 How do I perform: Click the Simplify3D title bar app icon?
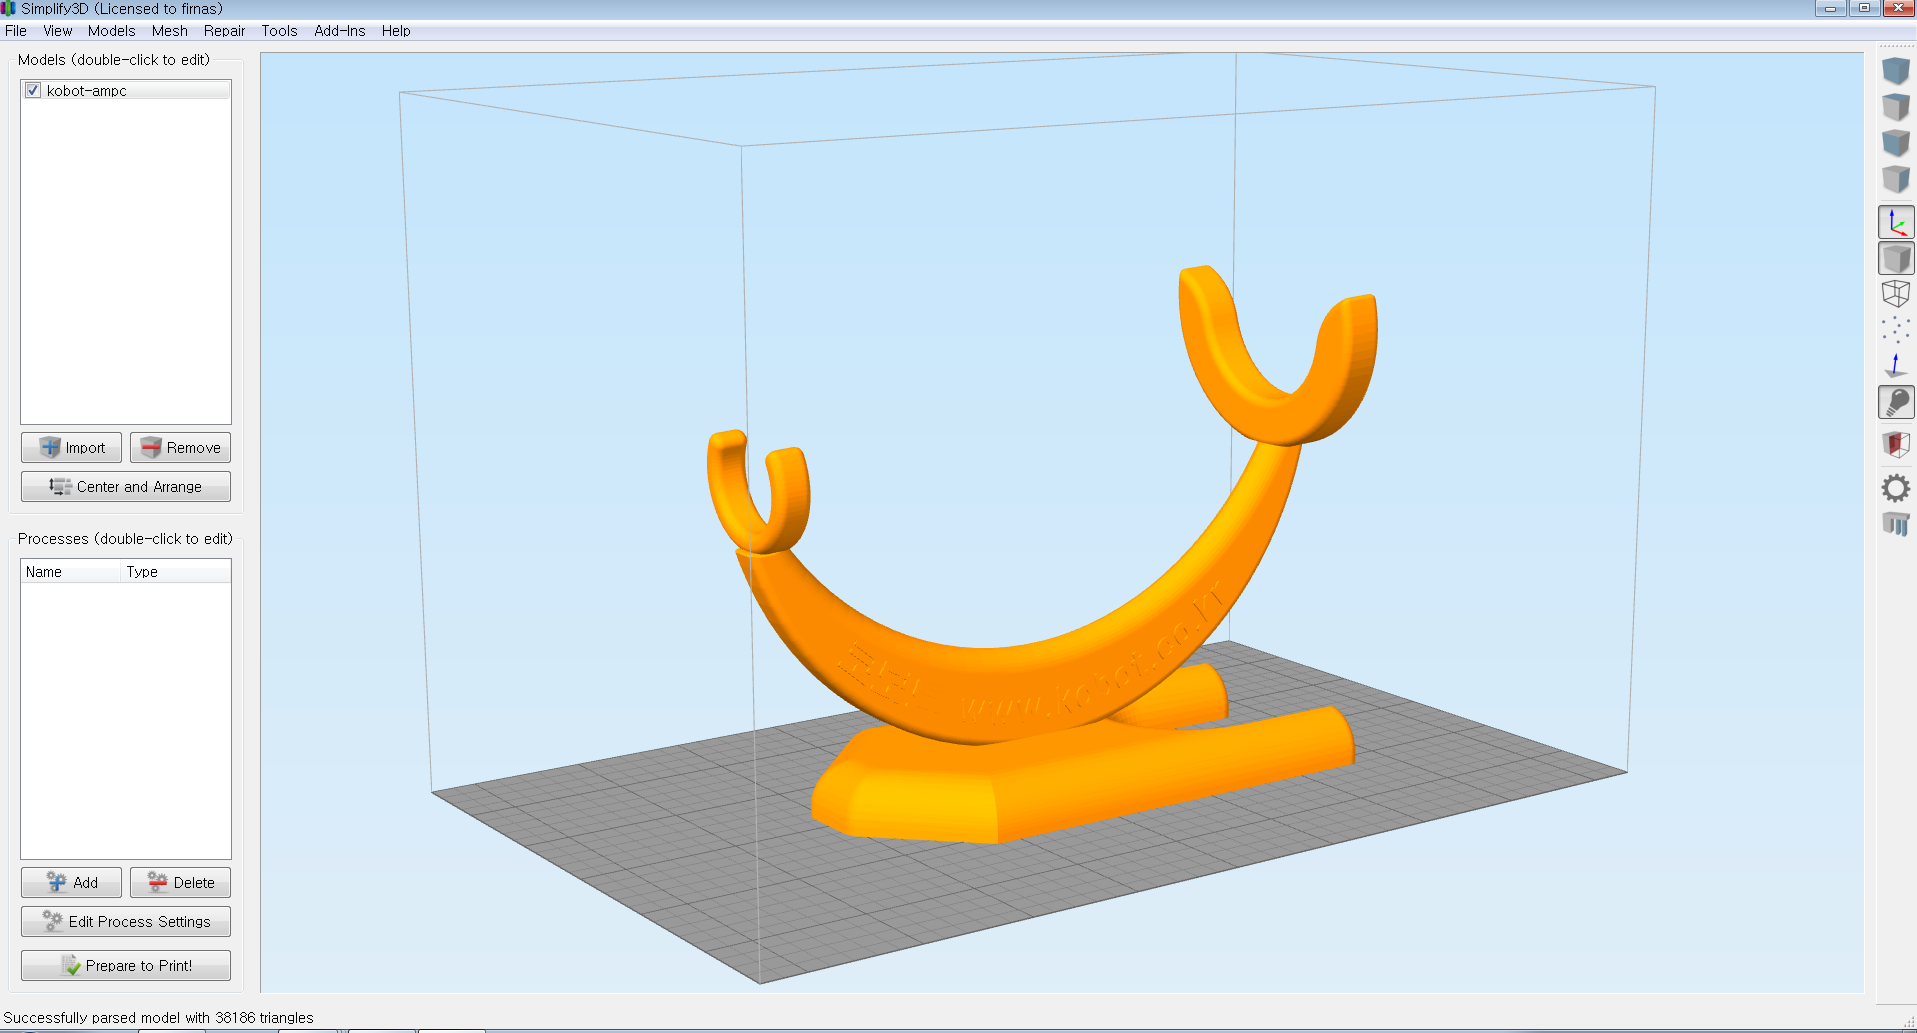[9, 9]
